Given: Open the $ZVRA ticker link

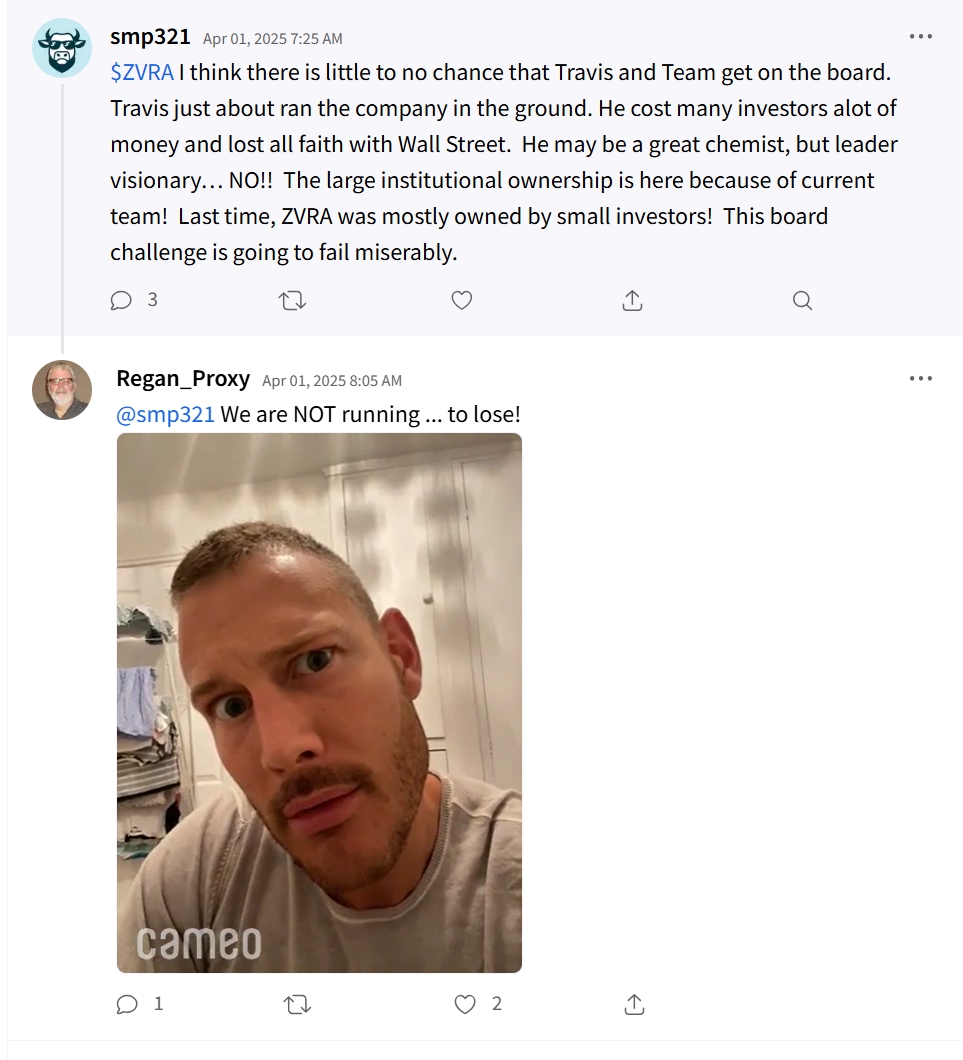Looking at the screenshot, I should click(142, 72).
